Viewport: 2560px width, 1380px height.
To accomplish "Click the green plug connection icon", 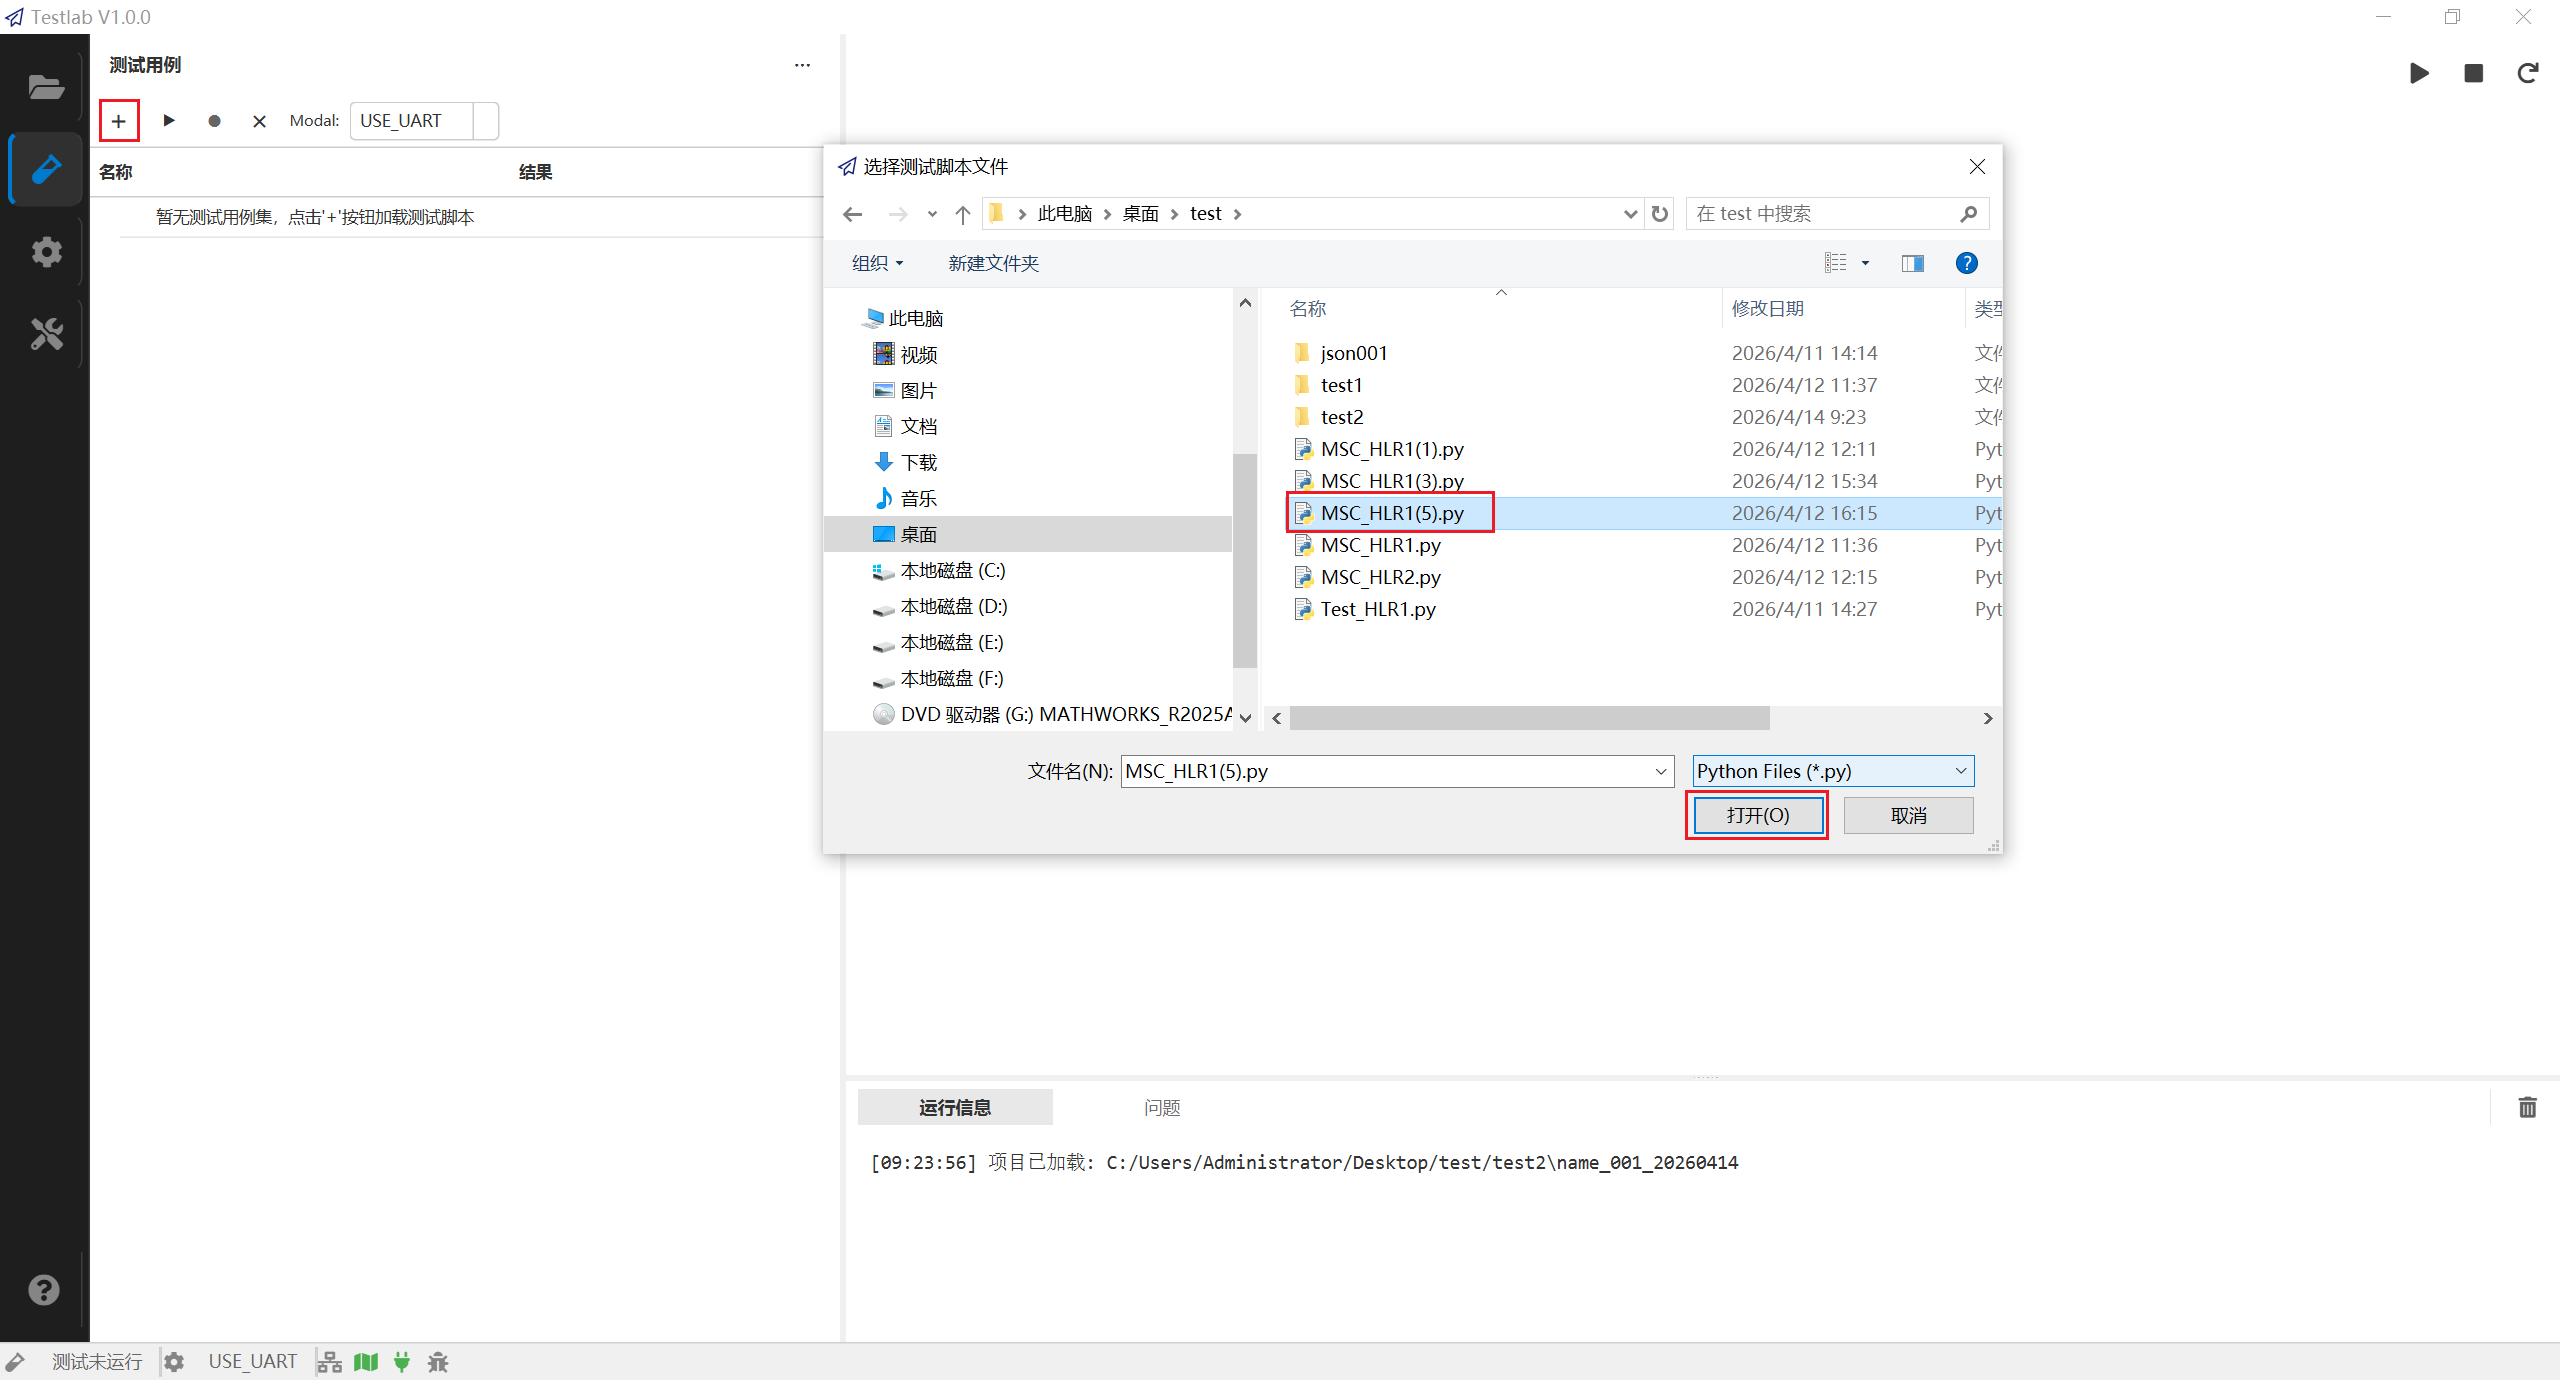I will [402, 1361].
